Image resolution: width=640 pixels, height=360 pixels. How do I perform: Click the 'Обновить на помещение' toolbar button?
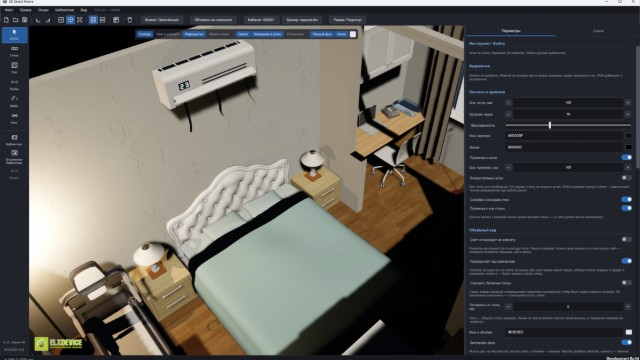[x=213, y=20]
